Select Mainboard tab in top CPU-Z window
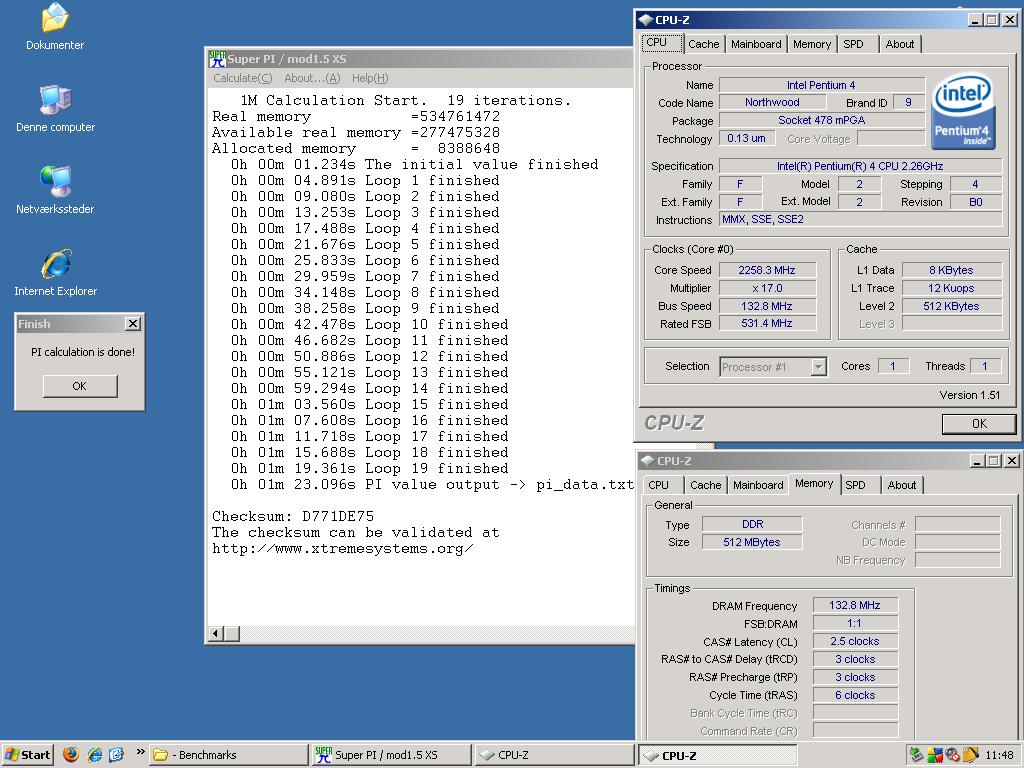 pyautogui.click(x=756, y=44)
